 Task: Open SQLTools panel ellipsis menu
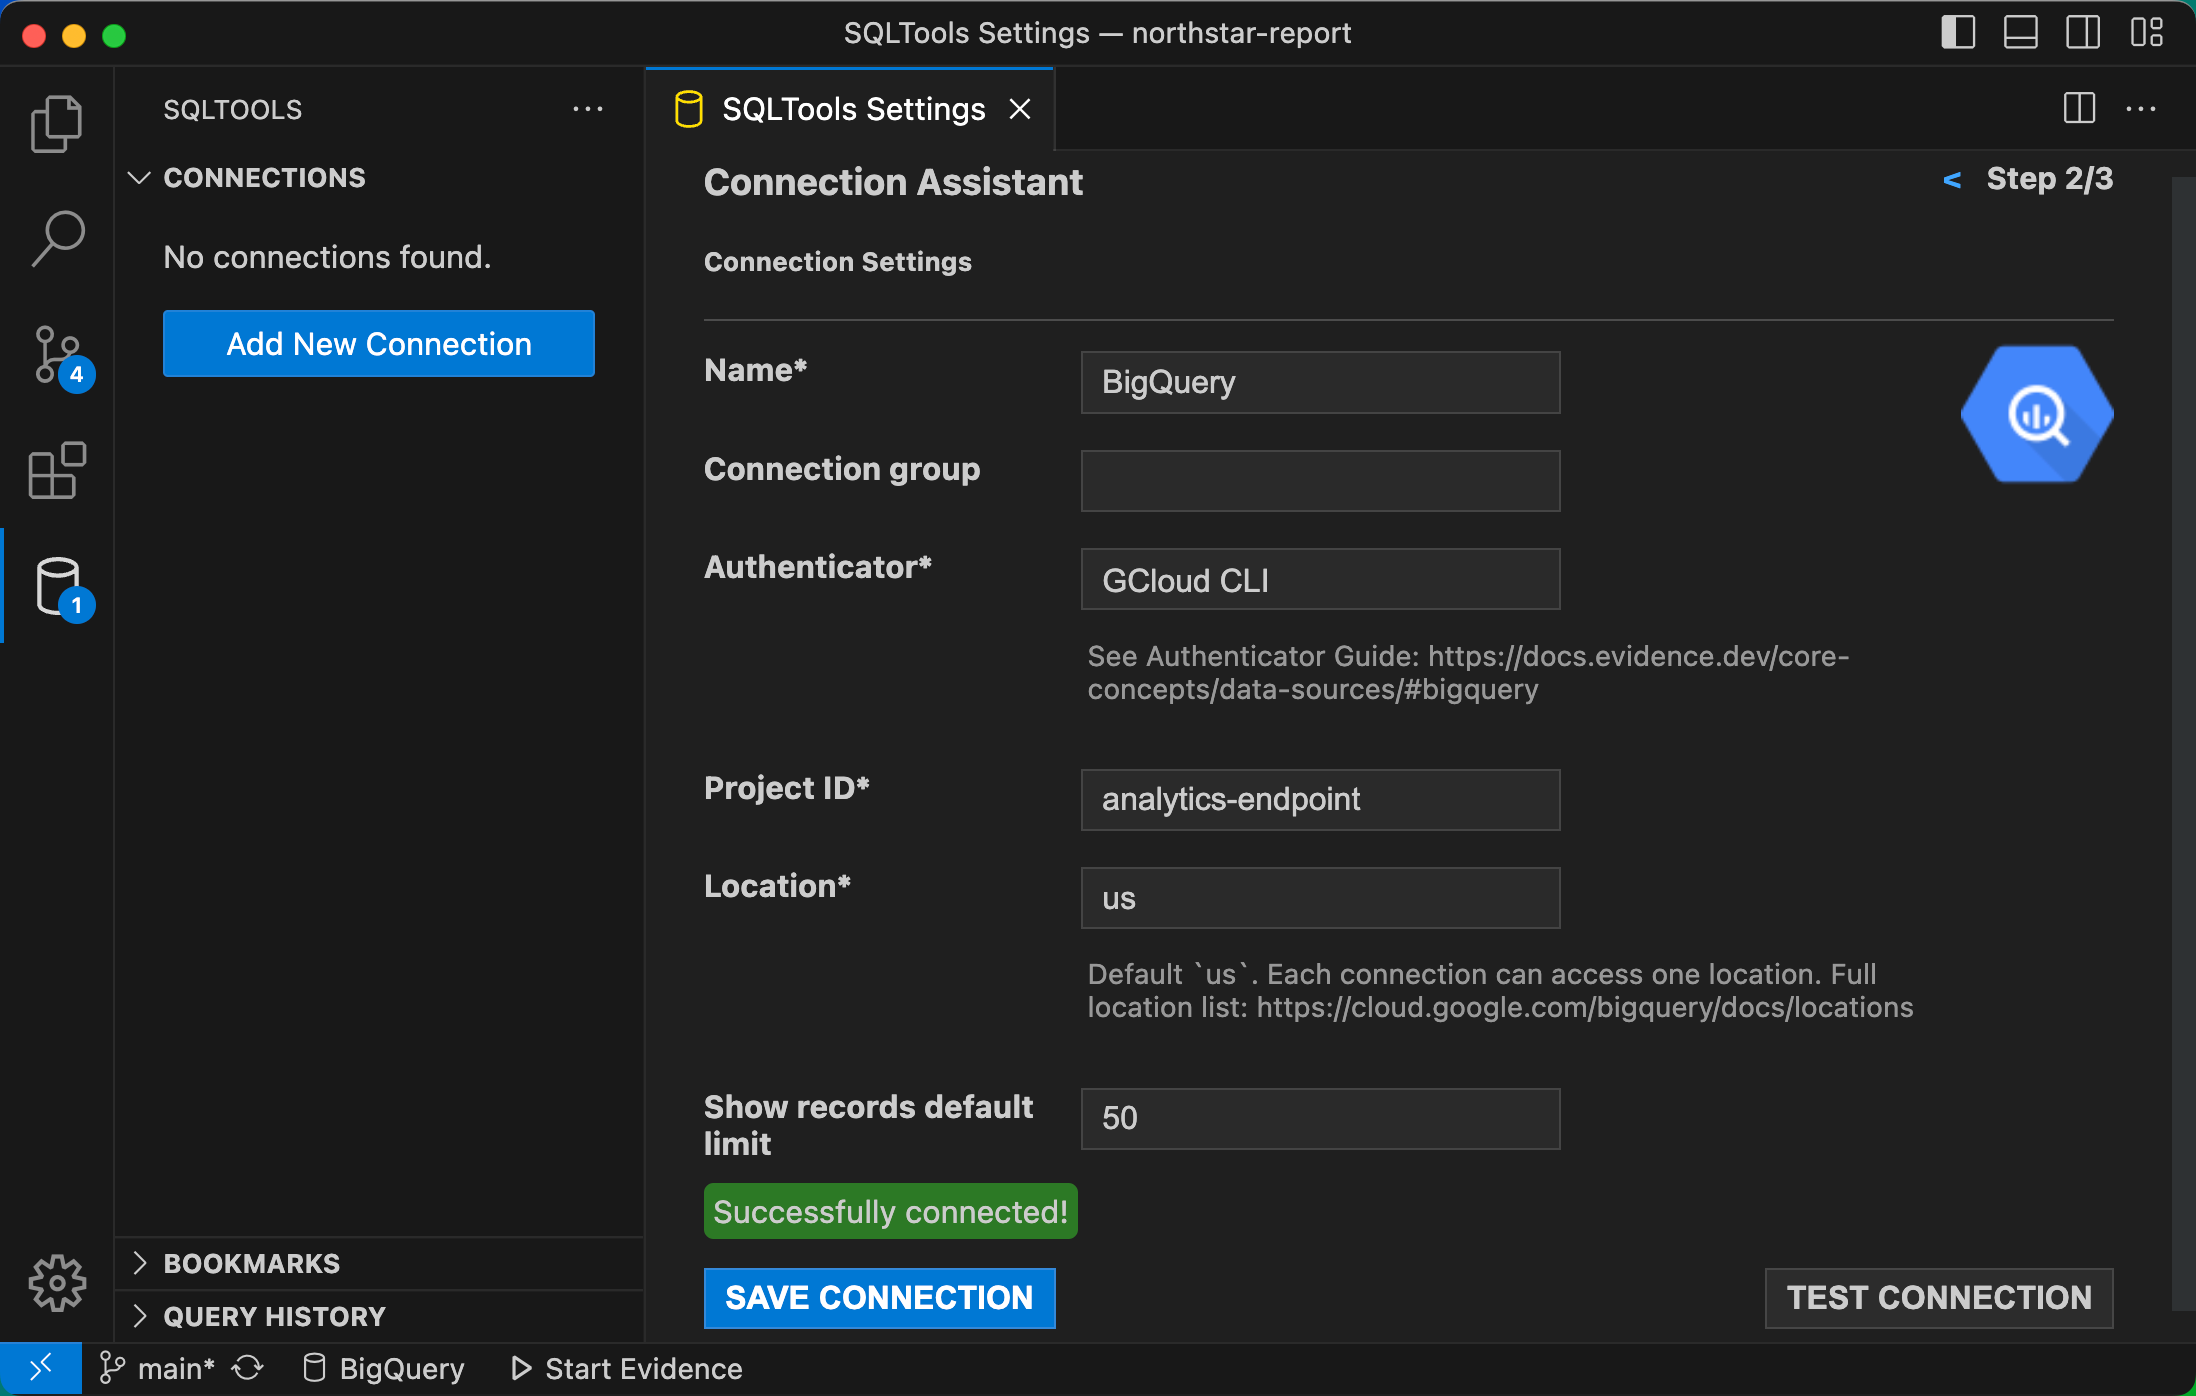click(588, 109)
